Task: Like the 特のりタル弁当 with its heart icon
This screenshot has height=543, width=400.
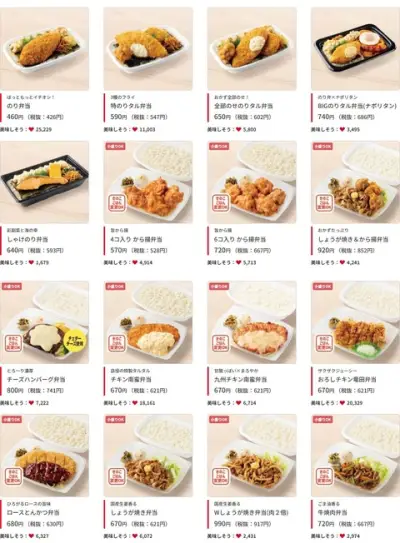Action: tap(135, 130)
